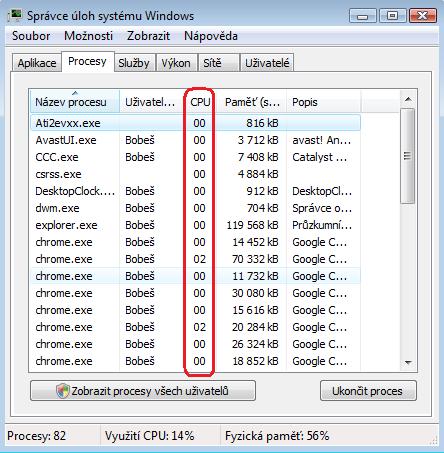
Task: Select the explorer.exe process
Action: pos(195,225)
